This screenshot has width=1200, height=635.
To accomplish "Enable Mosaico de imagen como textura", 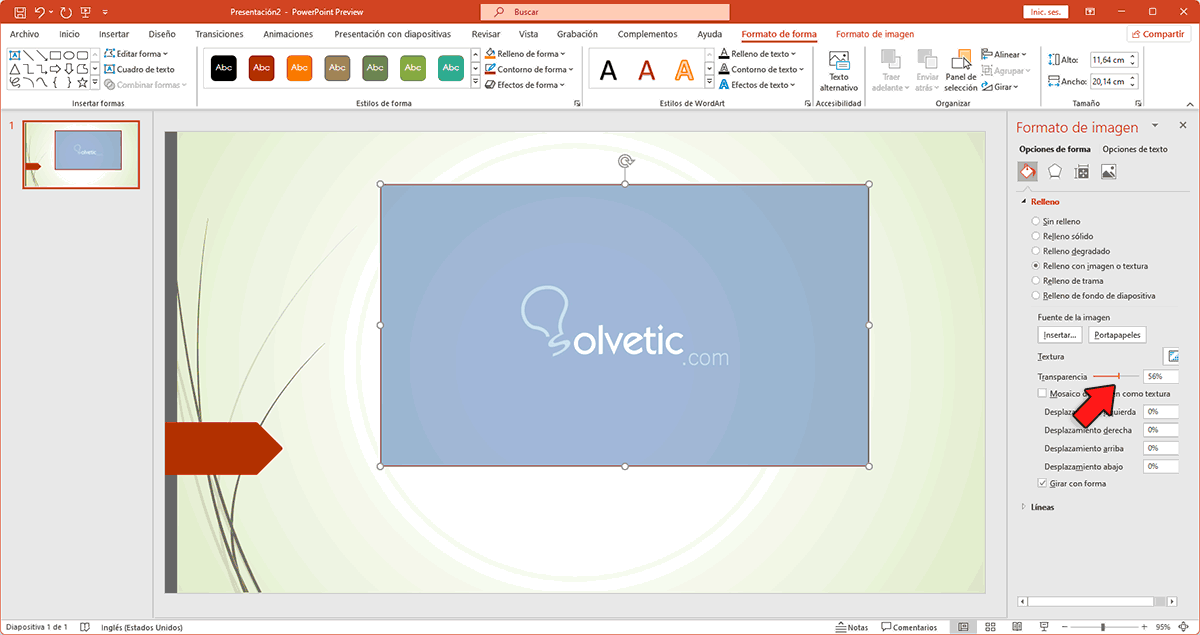I will point(1041,393).
